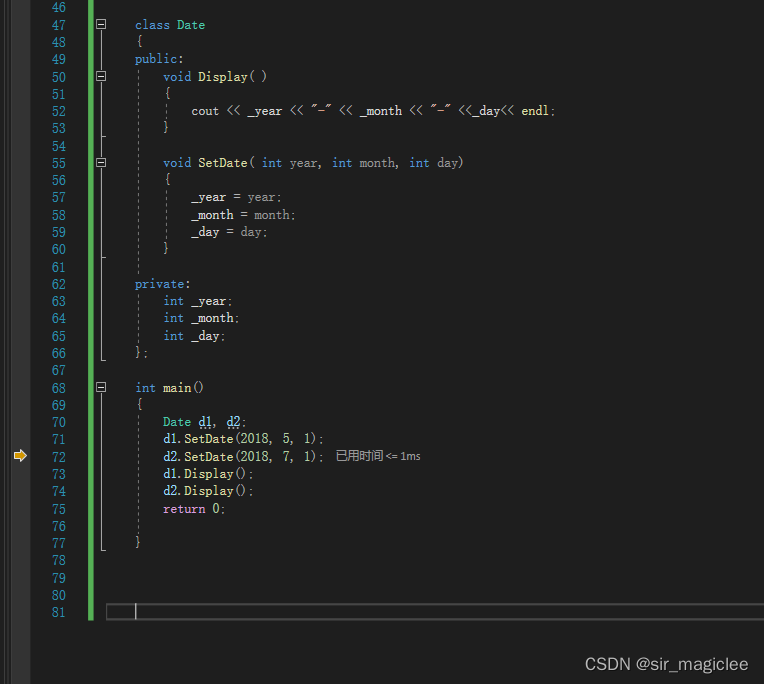Click 'd1.Display();' statement
This screenshot has height=684, width=764.
pos(208,474)
